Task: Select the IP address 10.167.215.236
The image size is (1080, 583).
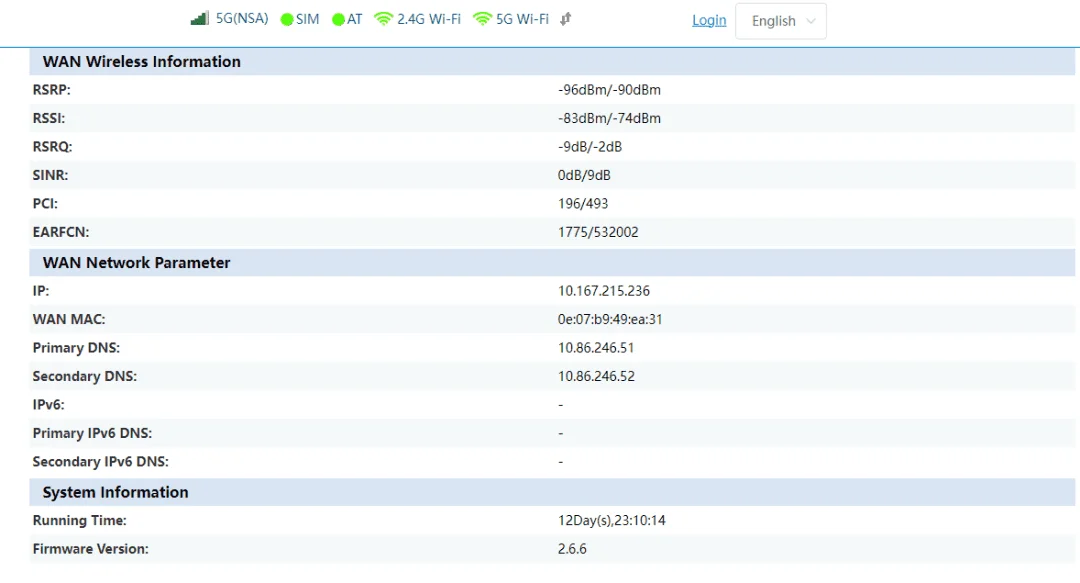Action: click(603, 291)
